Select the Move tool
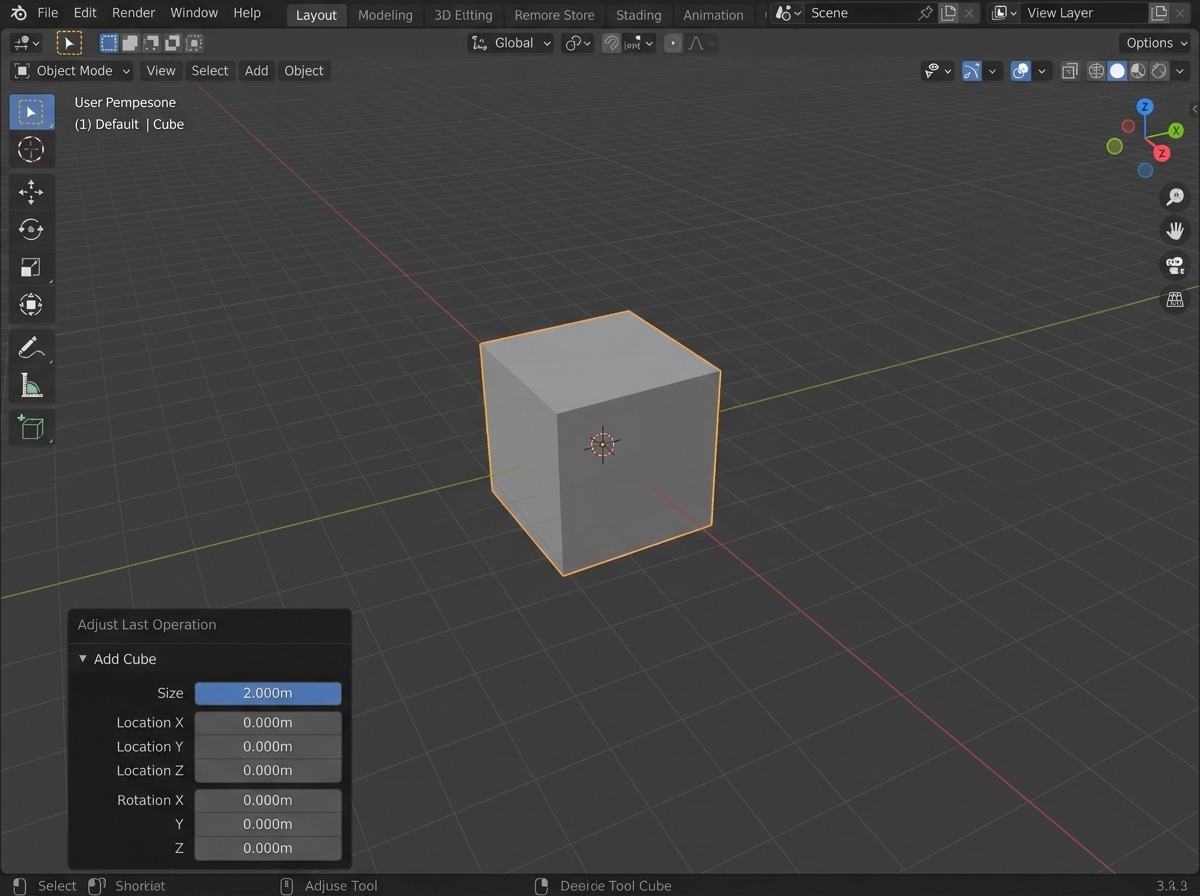This screenshot has height=896, width=1200. coord(32,191)
